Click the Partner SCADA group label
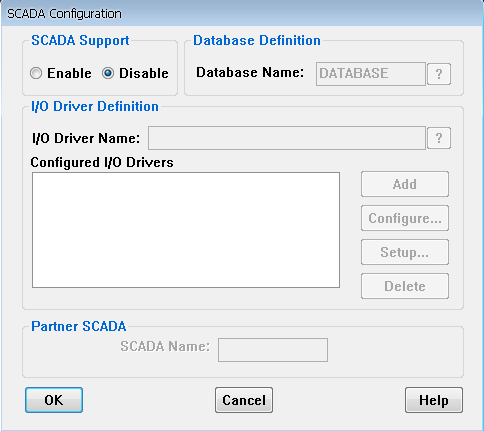This screenshot has height=431, width=484. coord(79,326)
